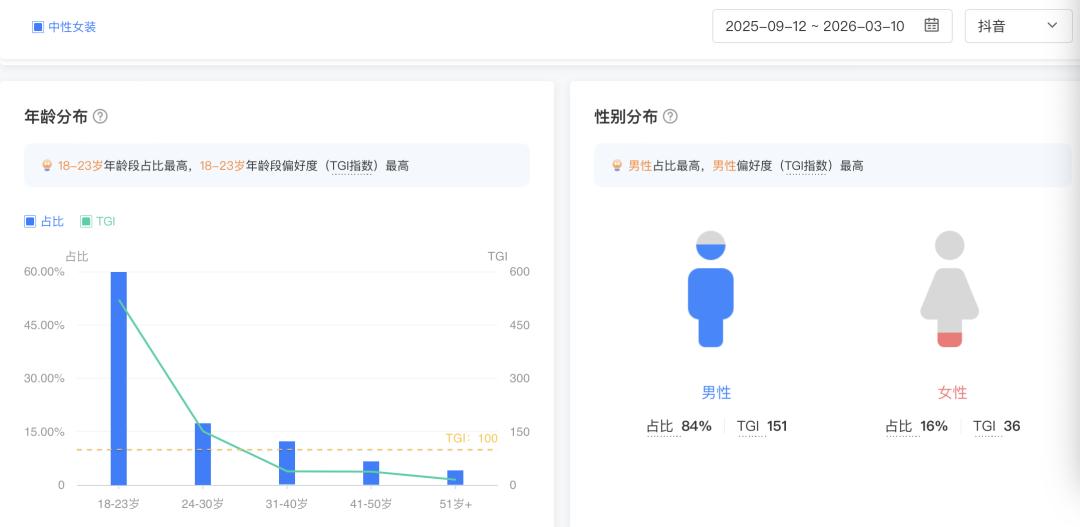Click the gray female figure icon

[949, 290]
